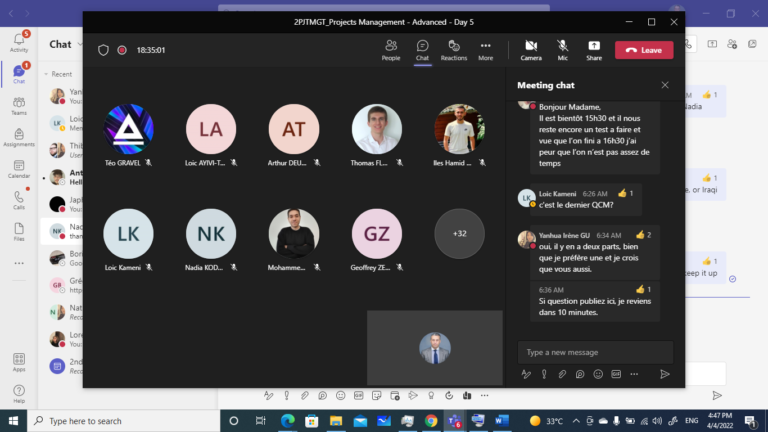Click the taskbar search box
The height and width of the screenshot is (432, 768).
click(123, 421)
